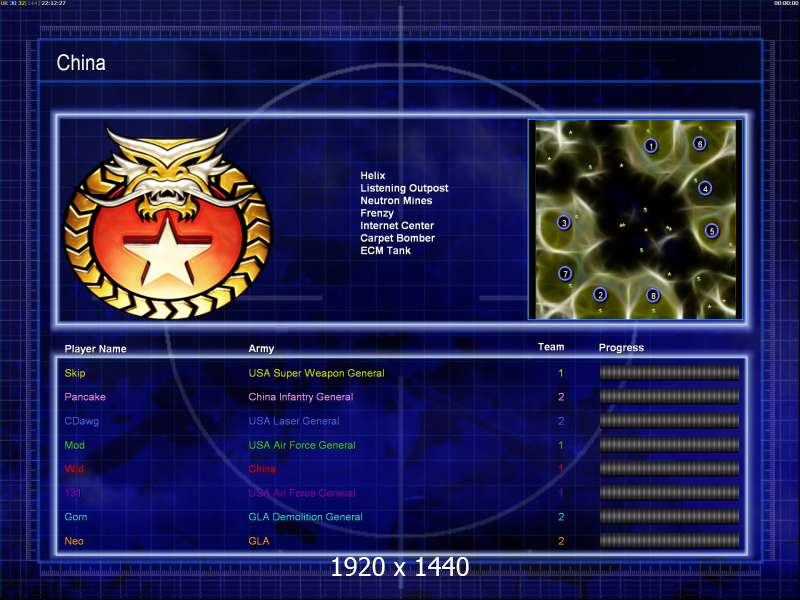The width and height of the screenshot is (800, 600).
Task: Select start position 5 on the map
Action: (x=712, y=231)
